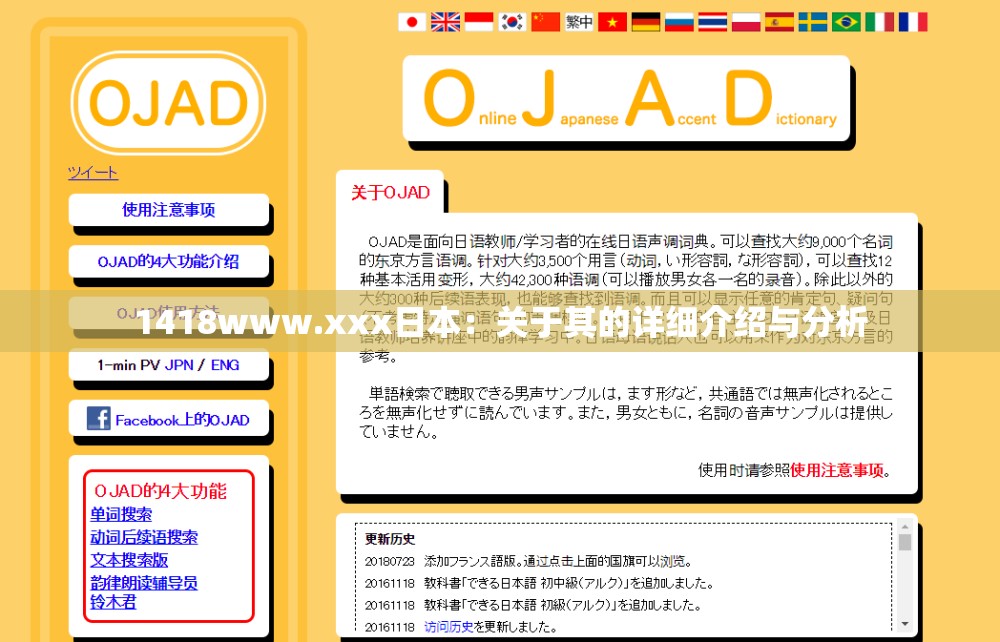
Task: Switch to traditional Chinese via 繁中
Action: coord(578,20)
